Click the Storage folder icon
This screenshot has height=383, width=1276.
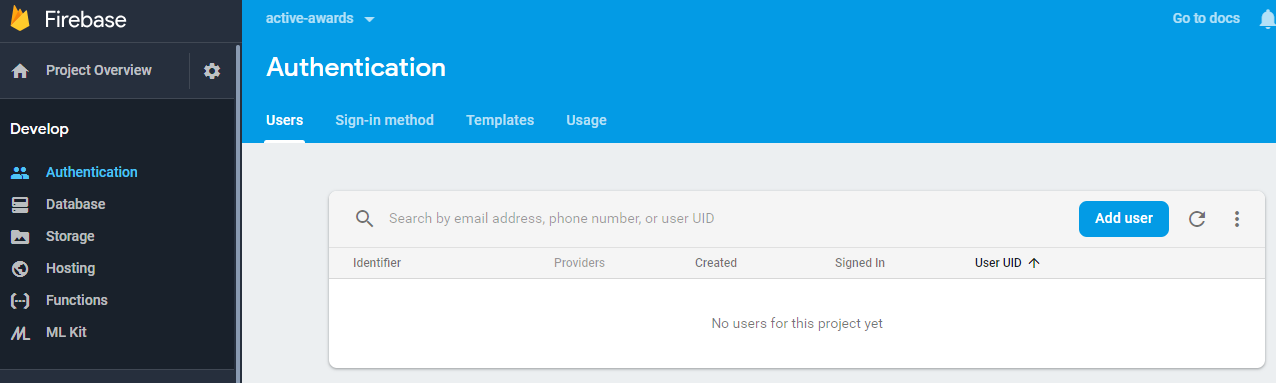click(20, 237)
